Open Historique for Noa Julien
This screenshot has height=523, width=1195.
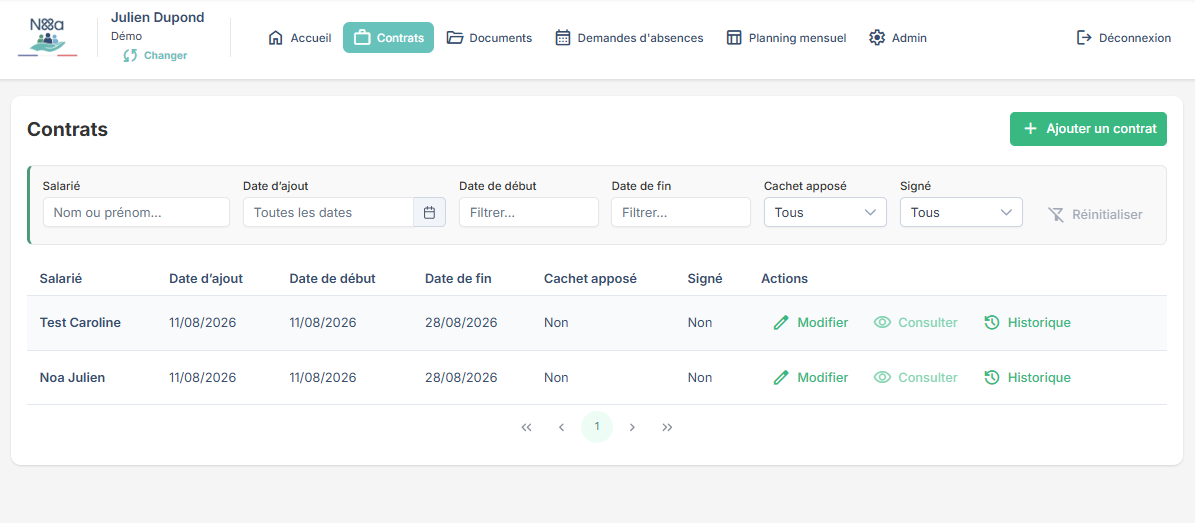(1027, 377)
